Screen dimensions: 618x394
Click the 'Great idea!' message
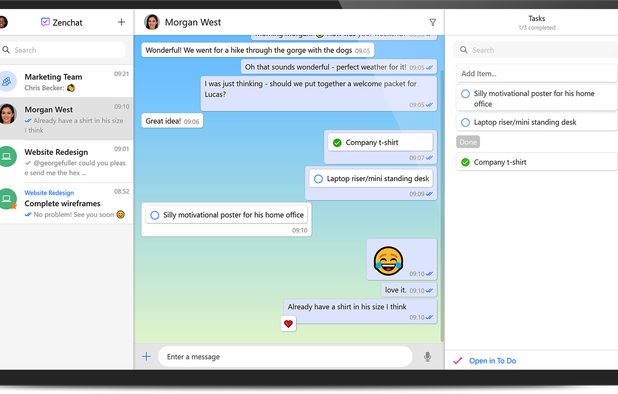coord(172,121)
